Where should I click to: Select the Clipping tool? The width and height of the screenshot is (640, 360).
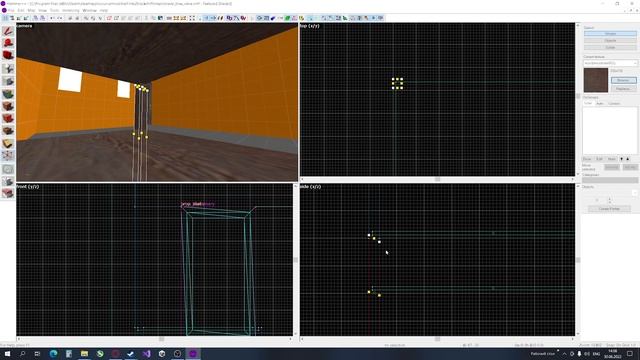coord(8,143)
